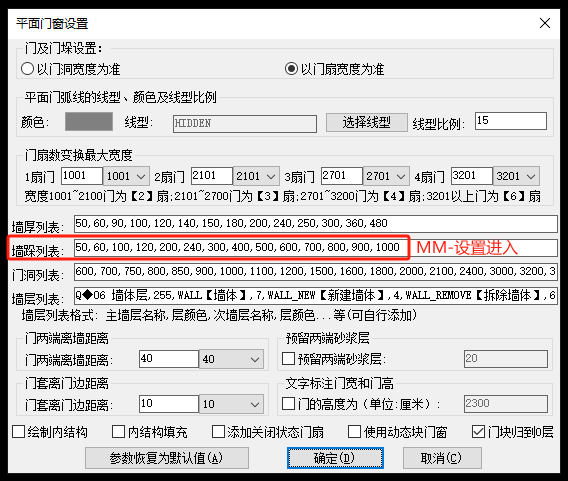Check the 绘制内结构 checkbox
Viewport: 568px width, 481px height.
[18, 432]
